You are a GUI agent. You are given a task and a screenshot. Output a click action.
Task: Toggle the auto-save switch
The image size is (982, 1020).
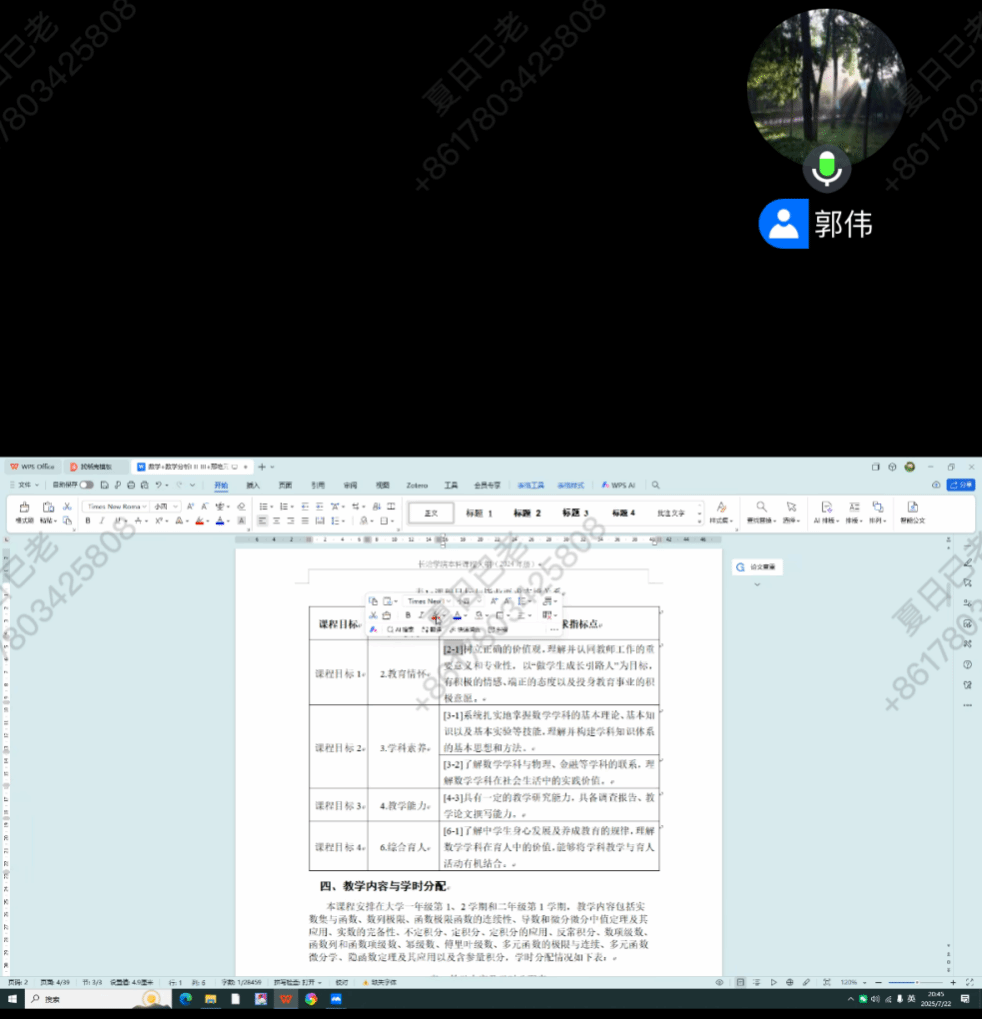point(86,485)
